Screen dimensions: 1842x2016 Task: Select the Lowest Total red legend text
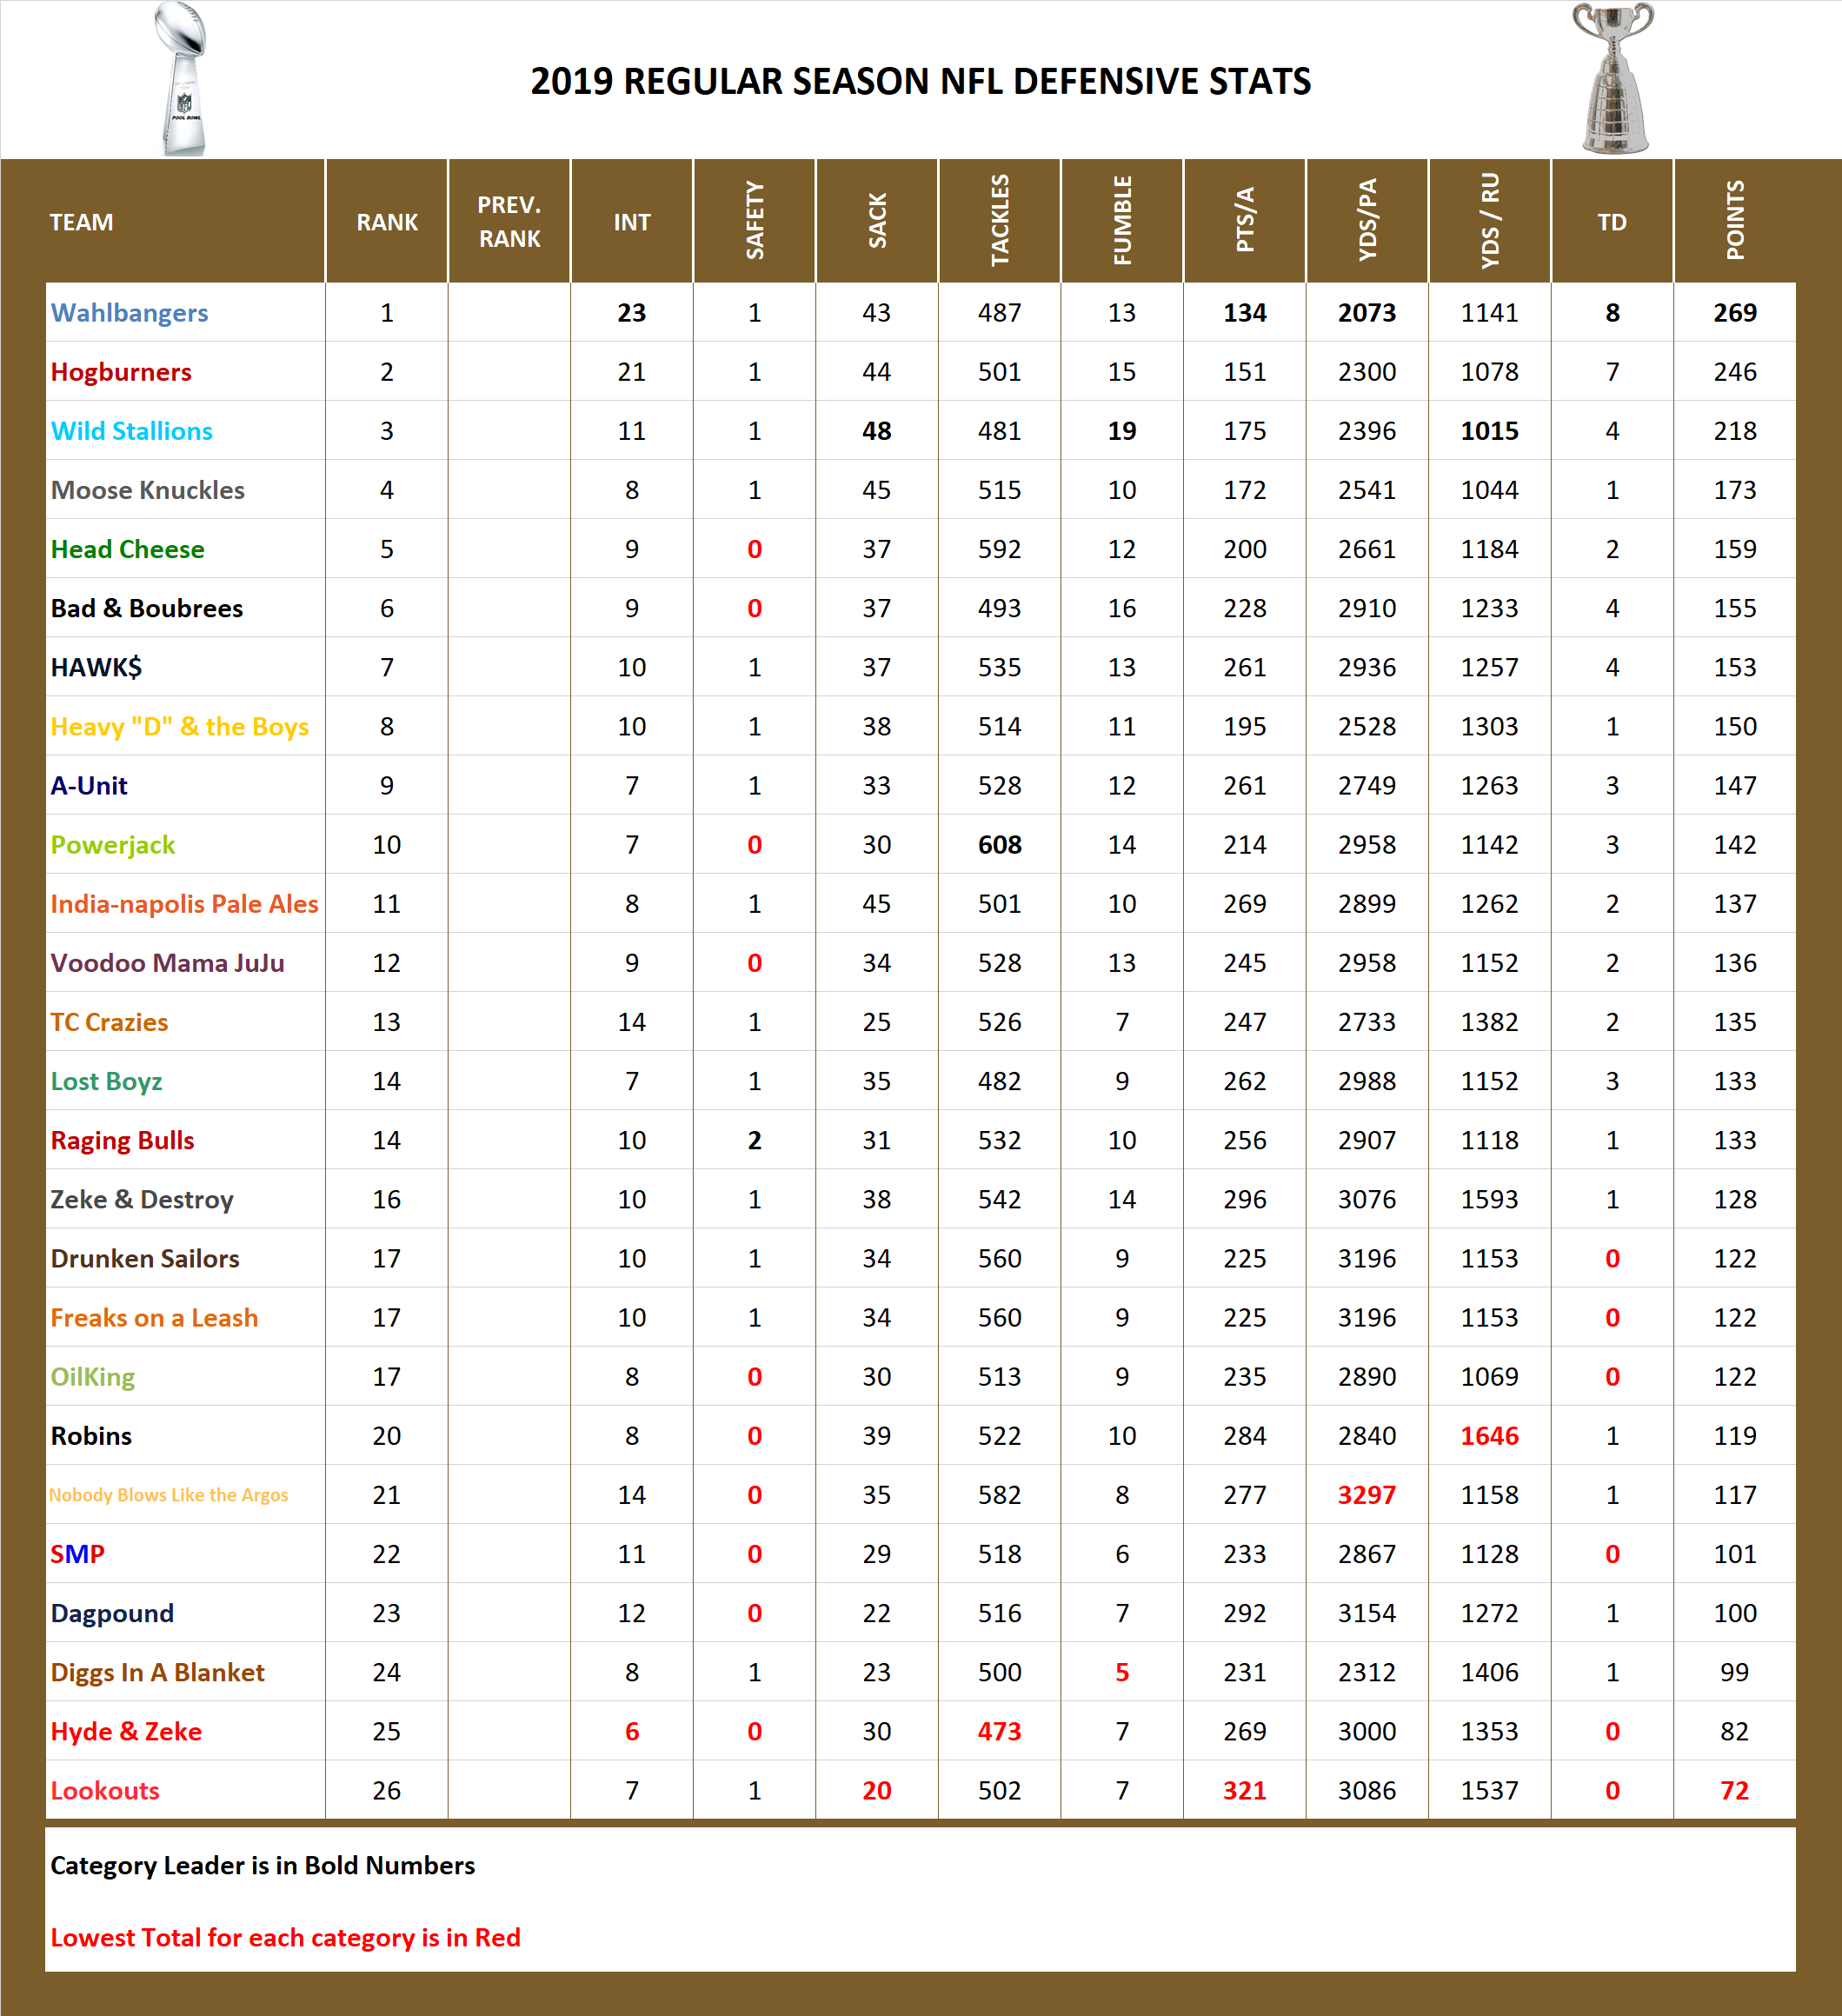tap(285, 1937)
